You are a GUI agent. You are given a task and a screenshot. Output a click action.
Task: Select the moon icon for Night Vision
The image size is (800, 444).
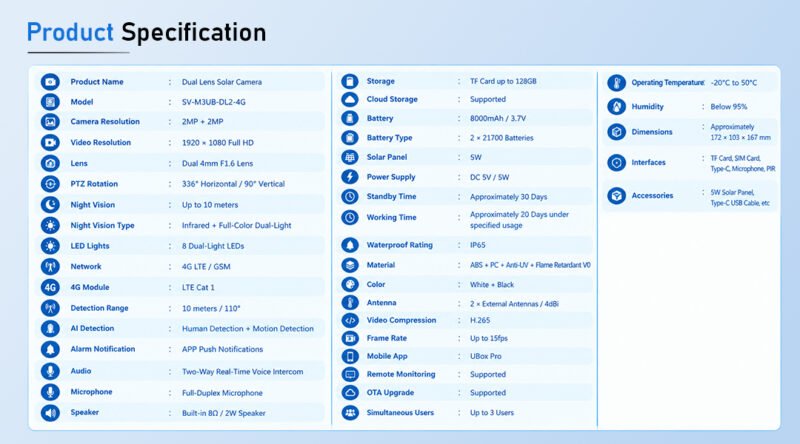pos(50,205)
